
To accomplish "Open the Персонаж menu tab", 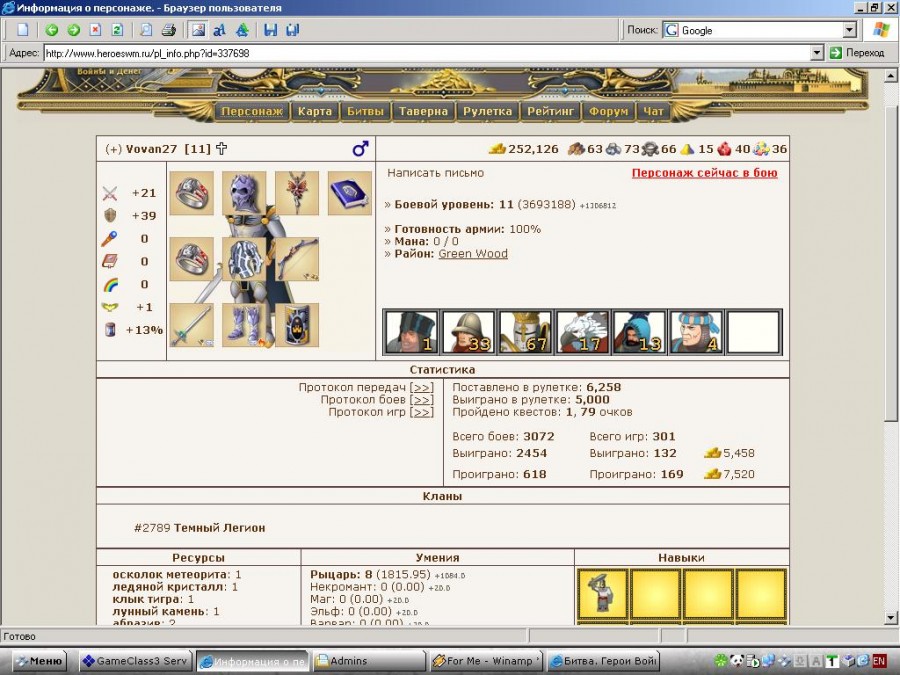I will point(252,111).
